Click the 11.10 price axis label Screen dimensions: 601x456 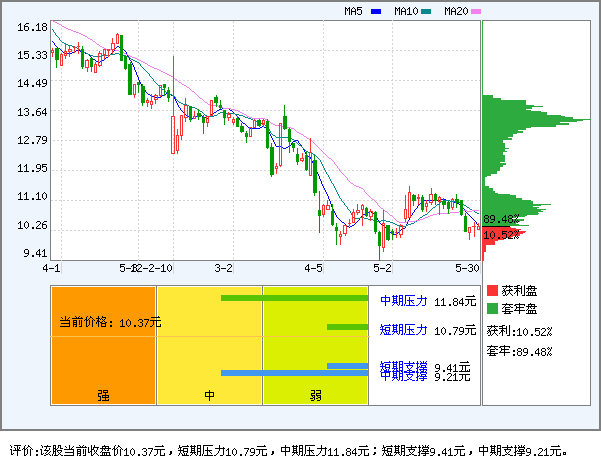(32, 197)
